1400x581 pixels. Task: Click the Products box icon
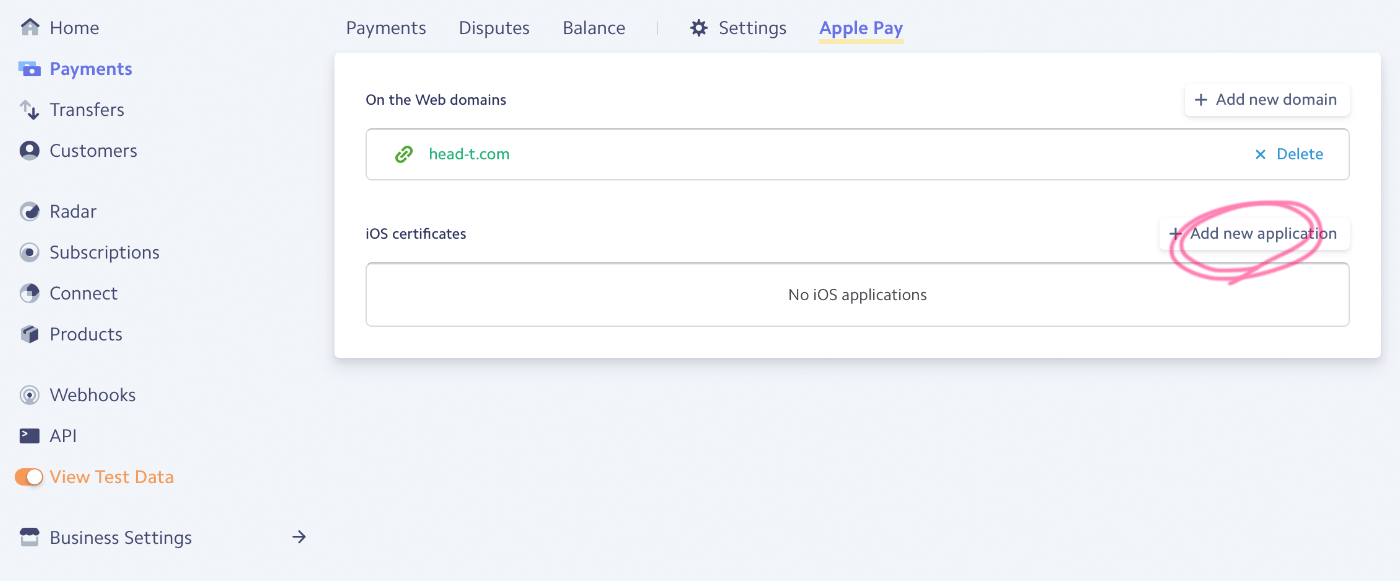tap(30, 335)
